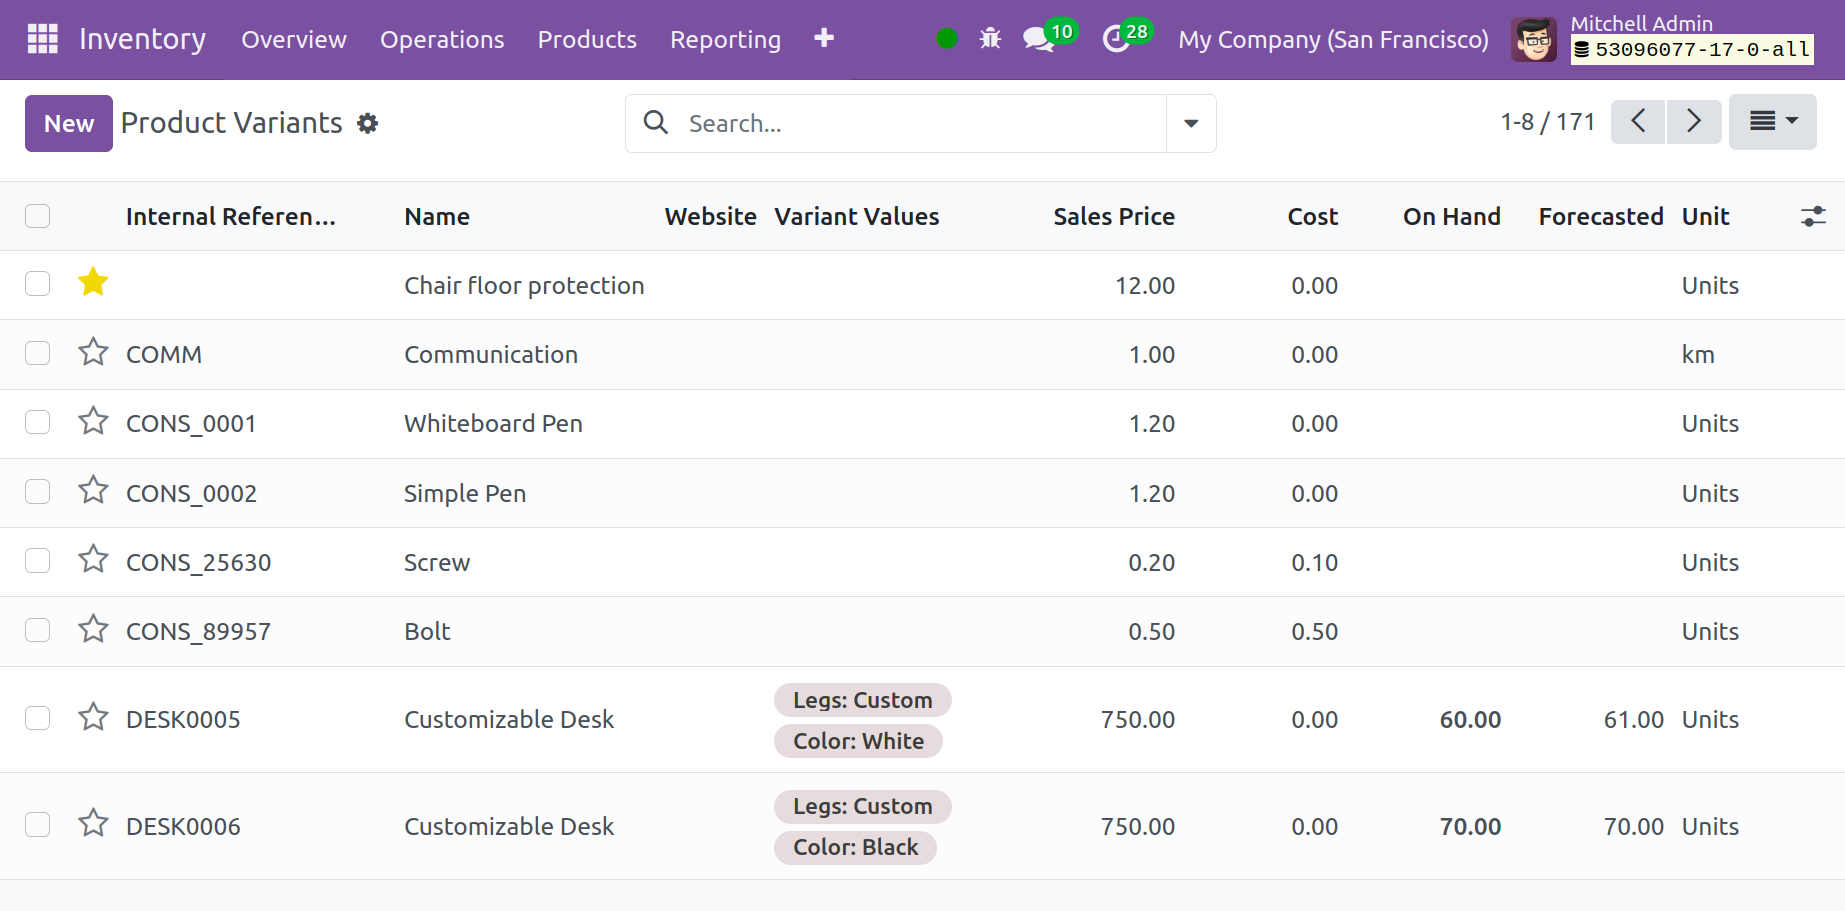Open optional columns adjust settings icon
The width and height of the screenshot is (1845, 911).
tap(1812, 216)
